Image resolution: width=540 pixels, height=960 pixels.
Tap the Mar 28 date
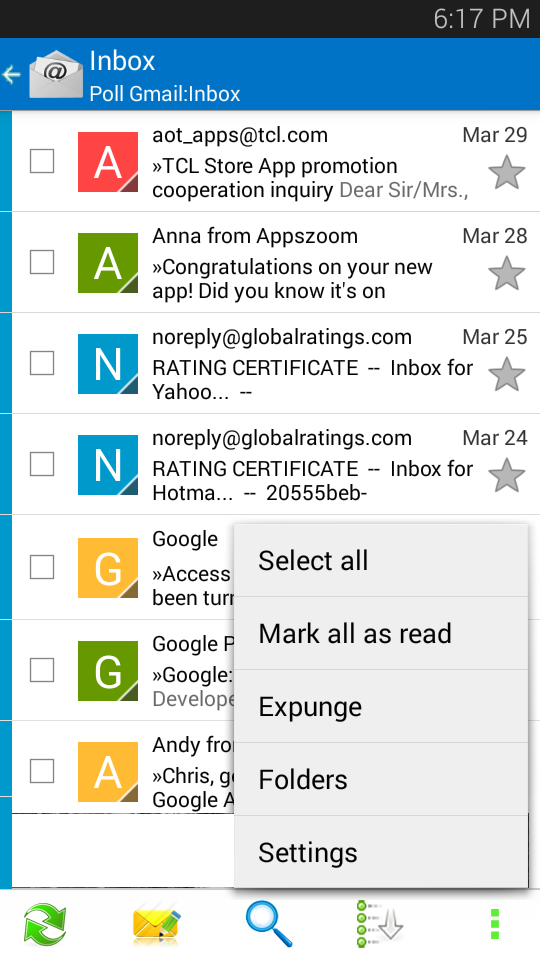coord(495,236)
